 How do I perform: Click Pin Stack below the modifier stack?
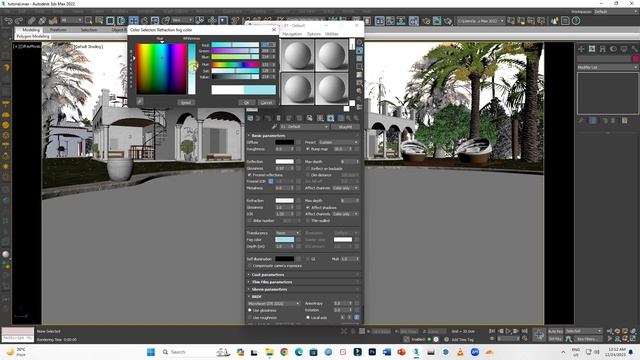(x=582, y=121)
